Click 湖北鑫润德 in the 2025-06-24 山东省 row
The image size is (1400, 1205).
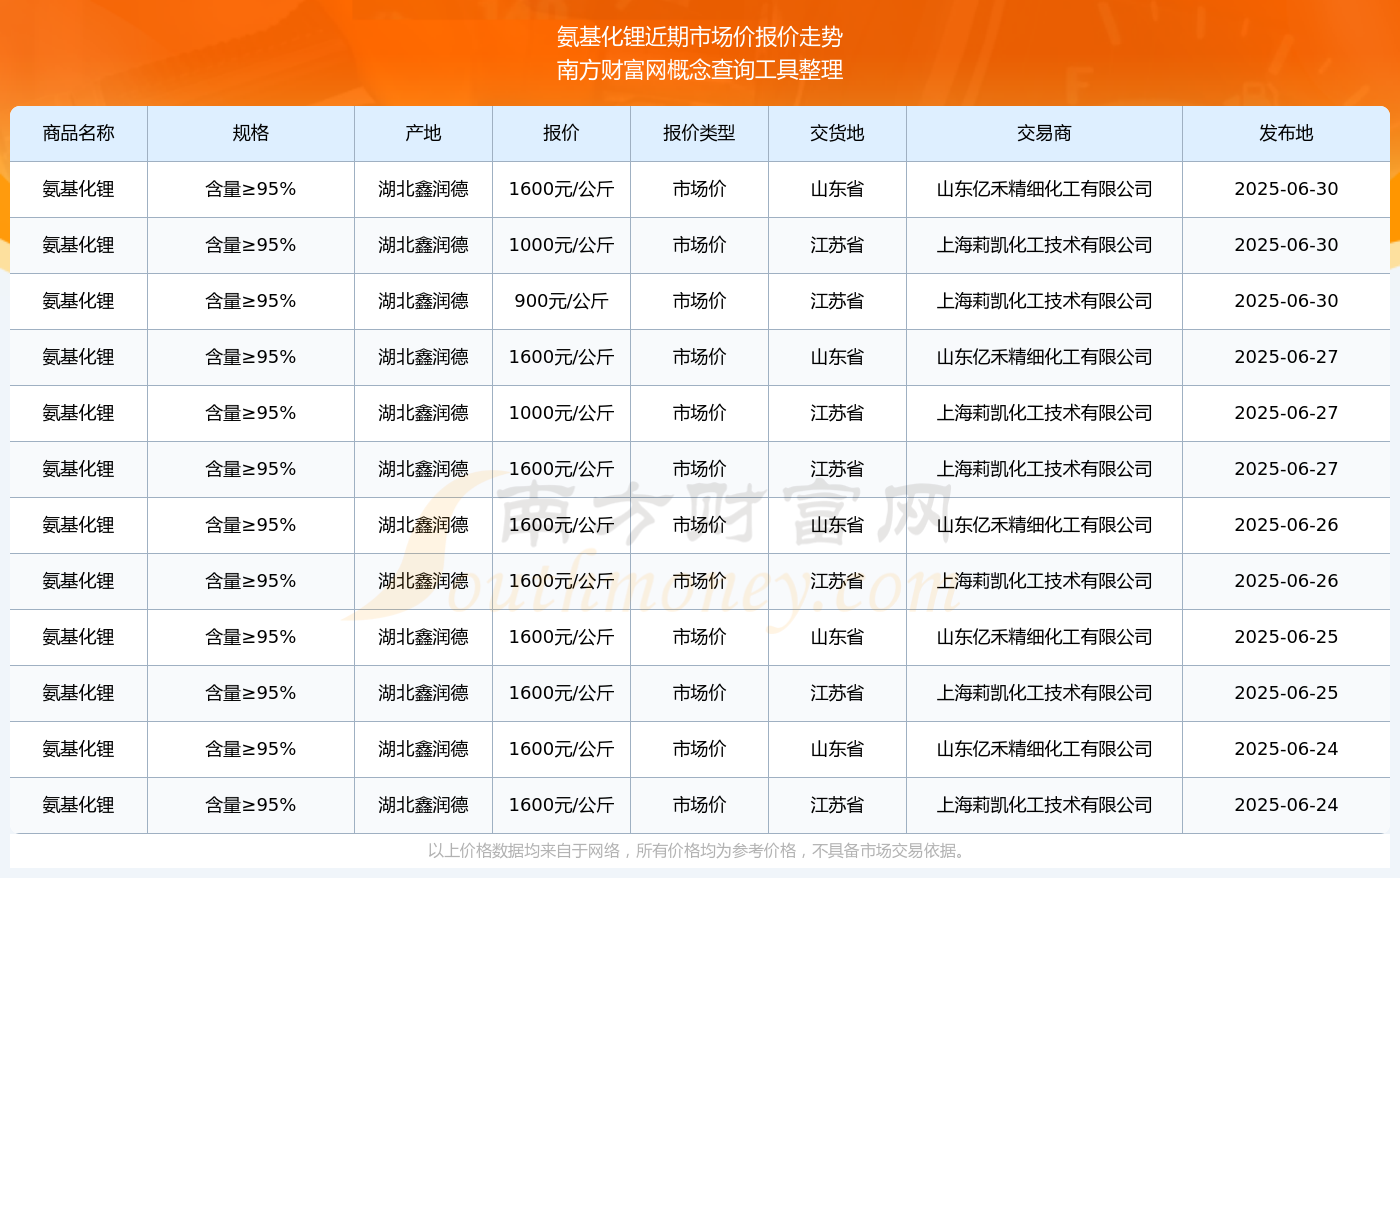click(x=423, y=749)
